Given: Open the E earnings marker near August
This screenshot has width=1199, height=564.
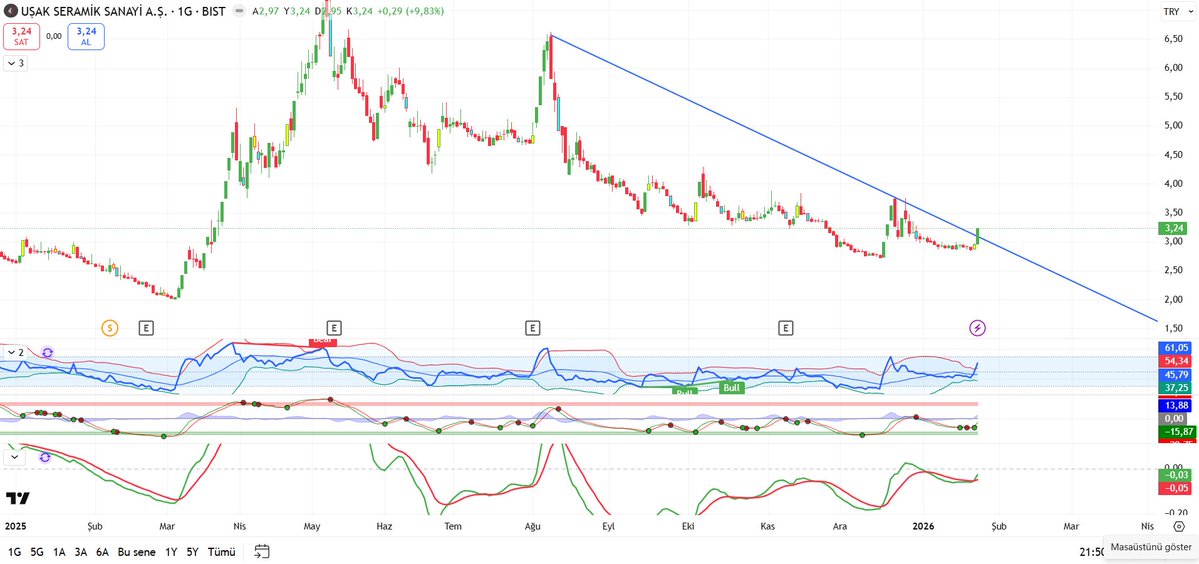Looking at the screenshot, I should (x=532, y=328).
